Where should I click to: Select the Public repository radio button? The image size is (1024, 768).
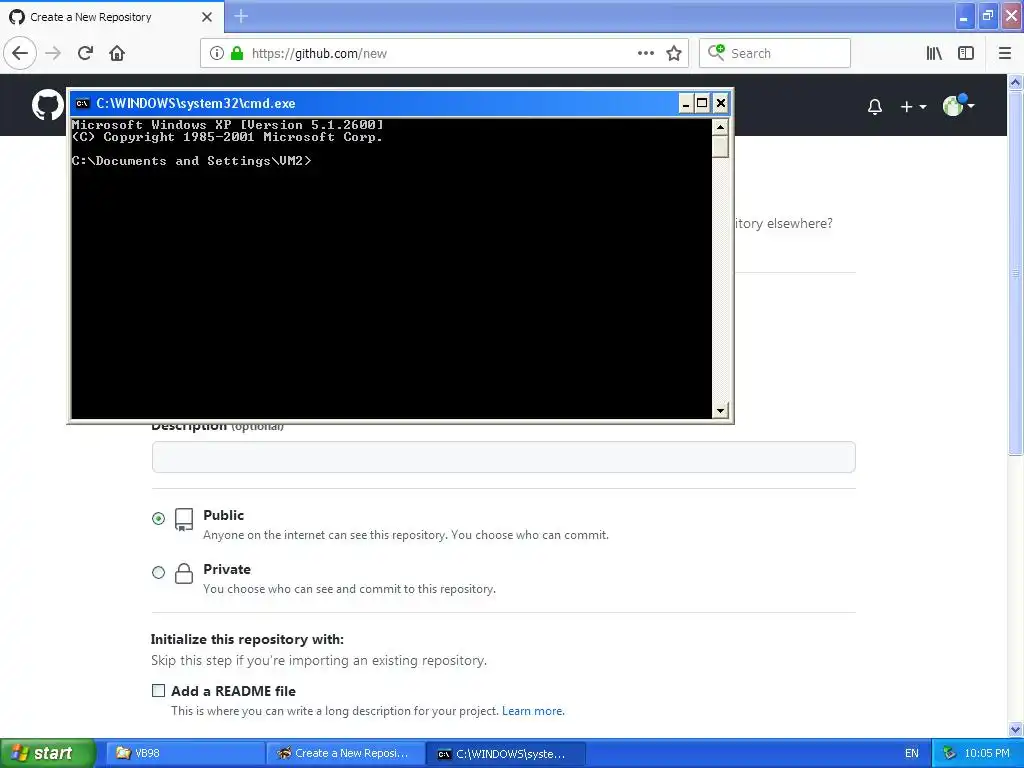point(158,519)
